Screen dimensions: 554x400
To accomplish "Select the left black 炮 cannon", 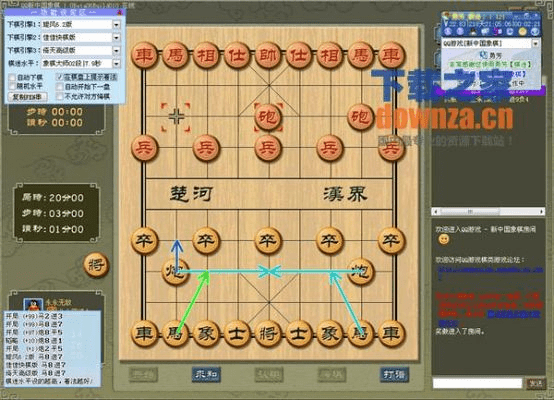I will click(176, 271).
